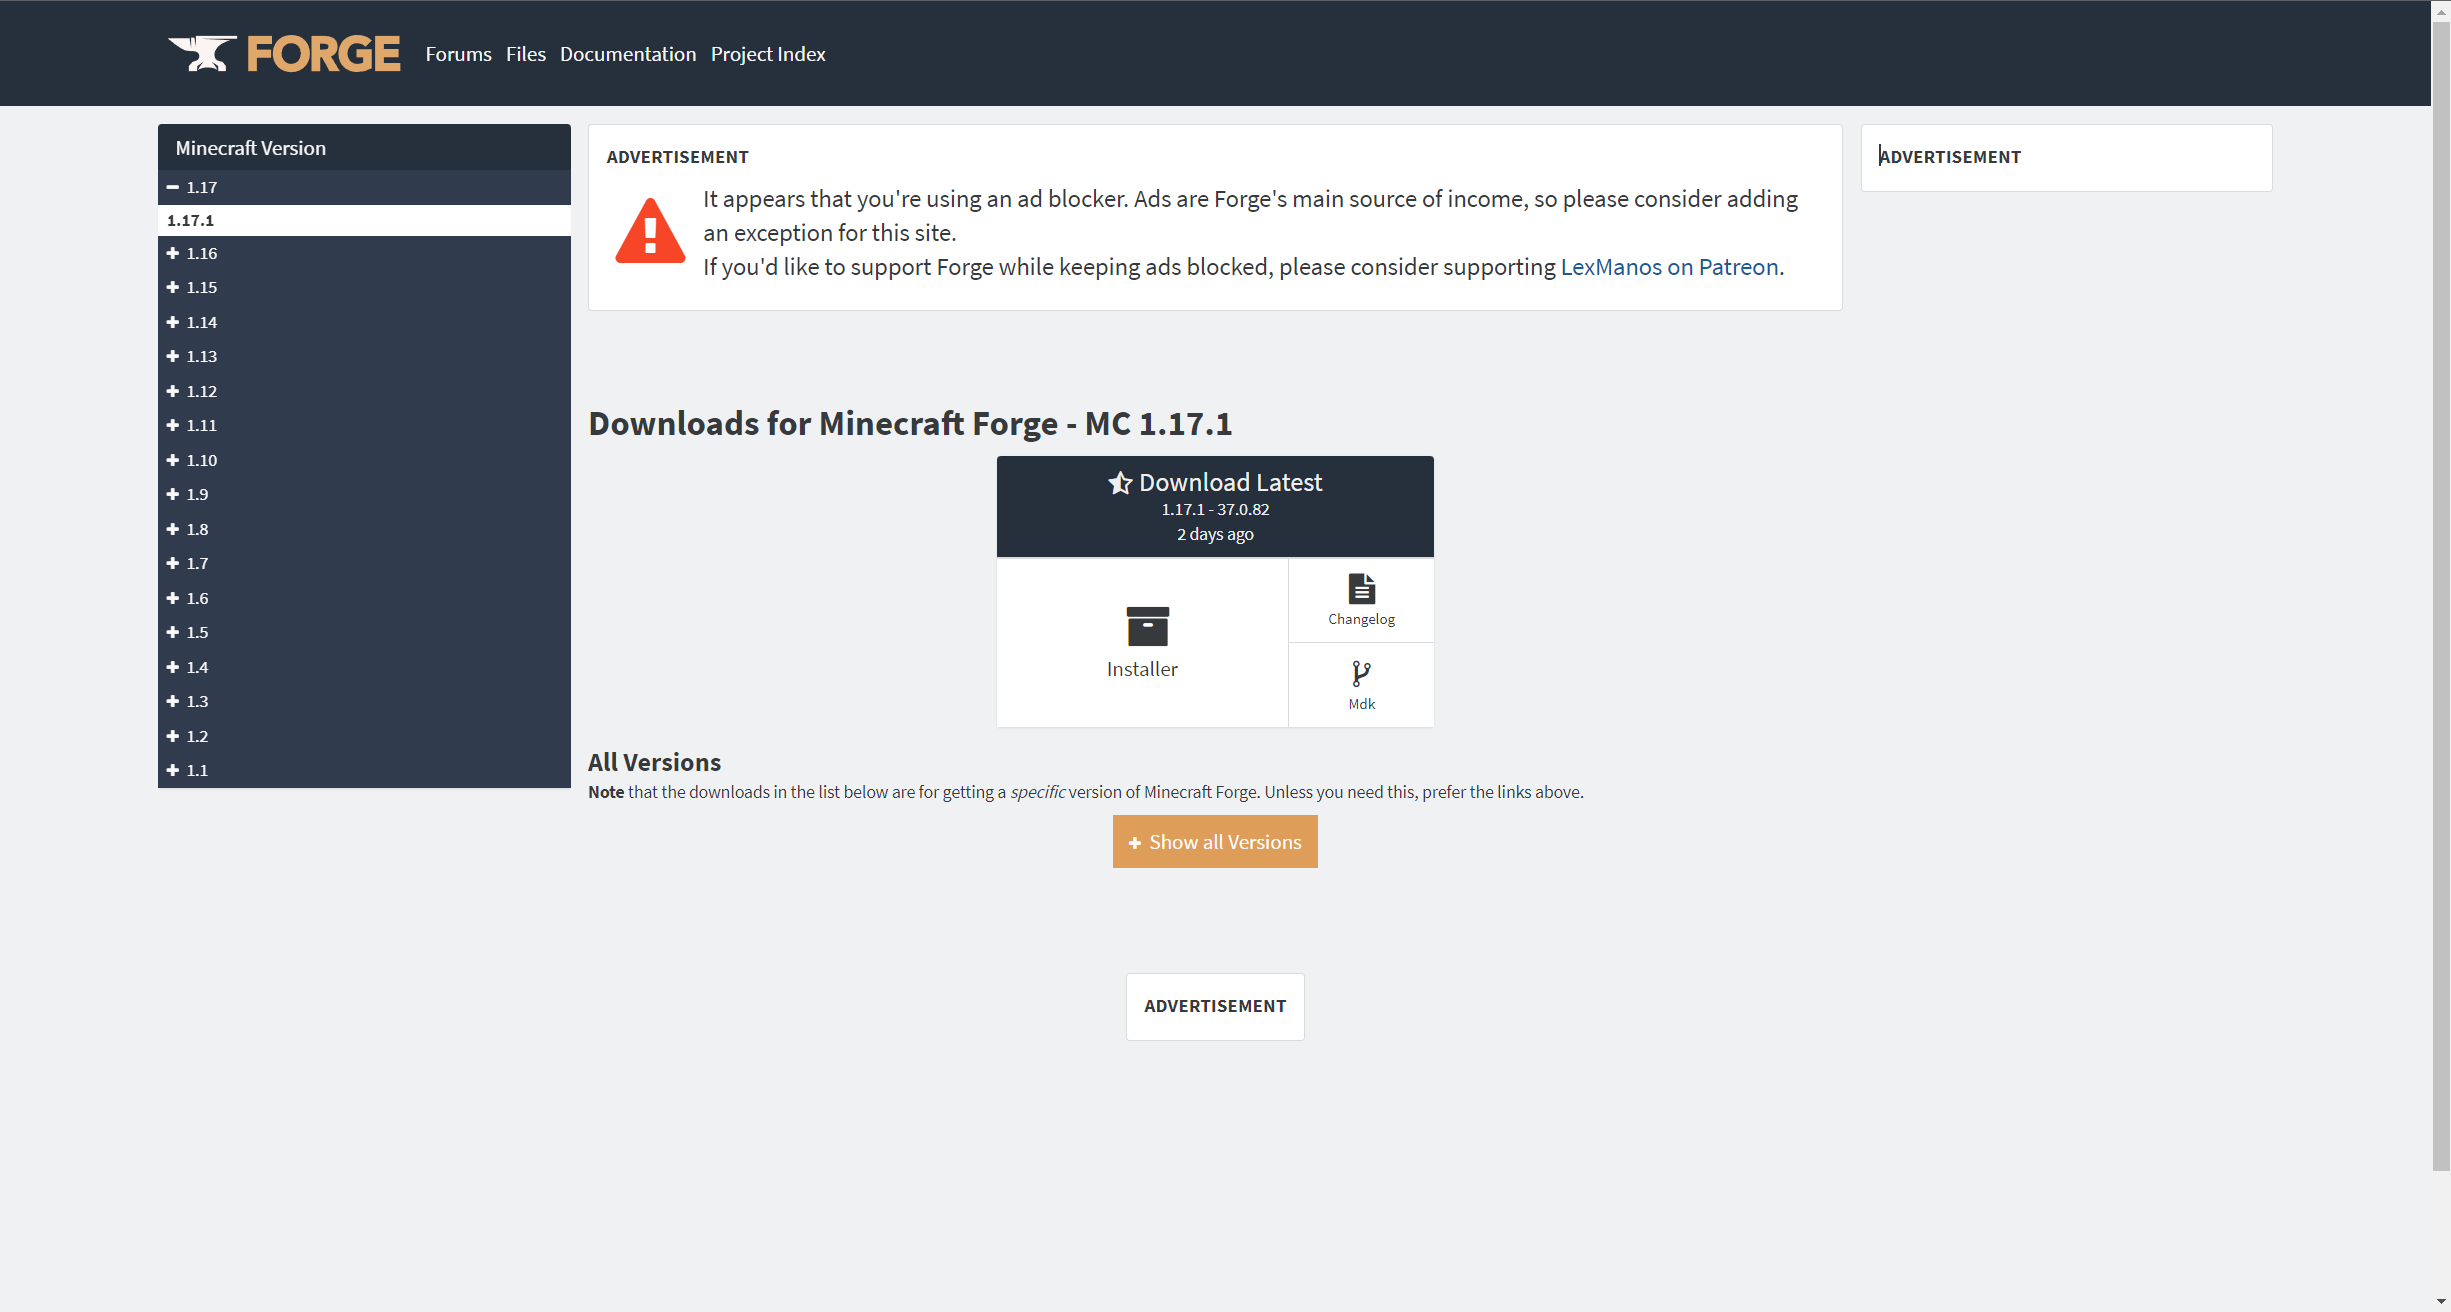
Task: Select the 1.17.1 version entry
Action: click(x=364, y=220)
